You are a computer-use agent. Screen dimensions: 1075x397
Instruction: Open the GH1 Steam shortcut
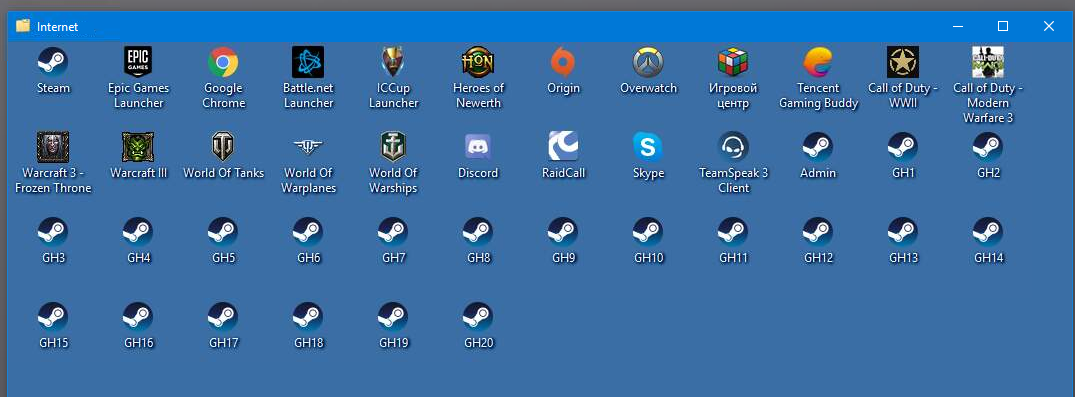pyautogui.click(x=903, y=147)
